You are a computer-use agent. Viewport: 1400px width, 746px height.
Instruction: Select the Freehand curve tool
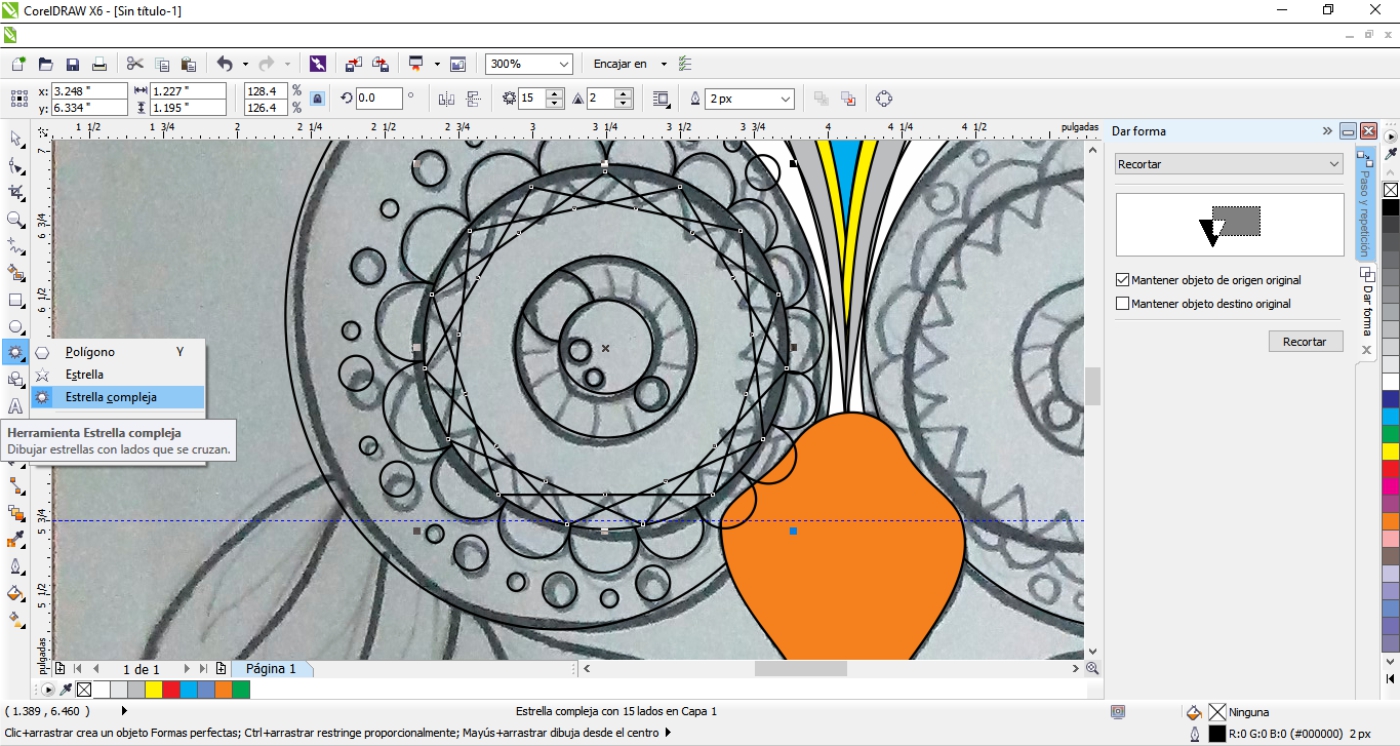[16, 246]
